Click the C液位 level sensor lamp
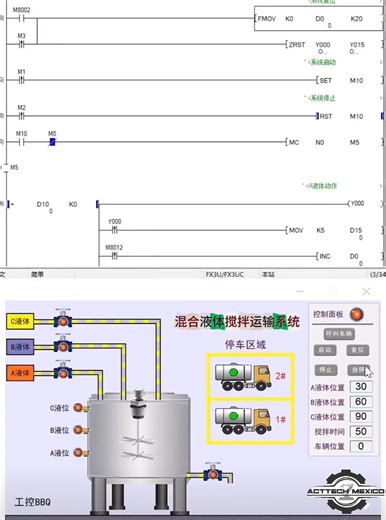 tap(78, 408)
